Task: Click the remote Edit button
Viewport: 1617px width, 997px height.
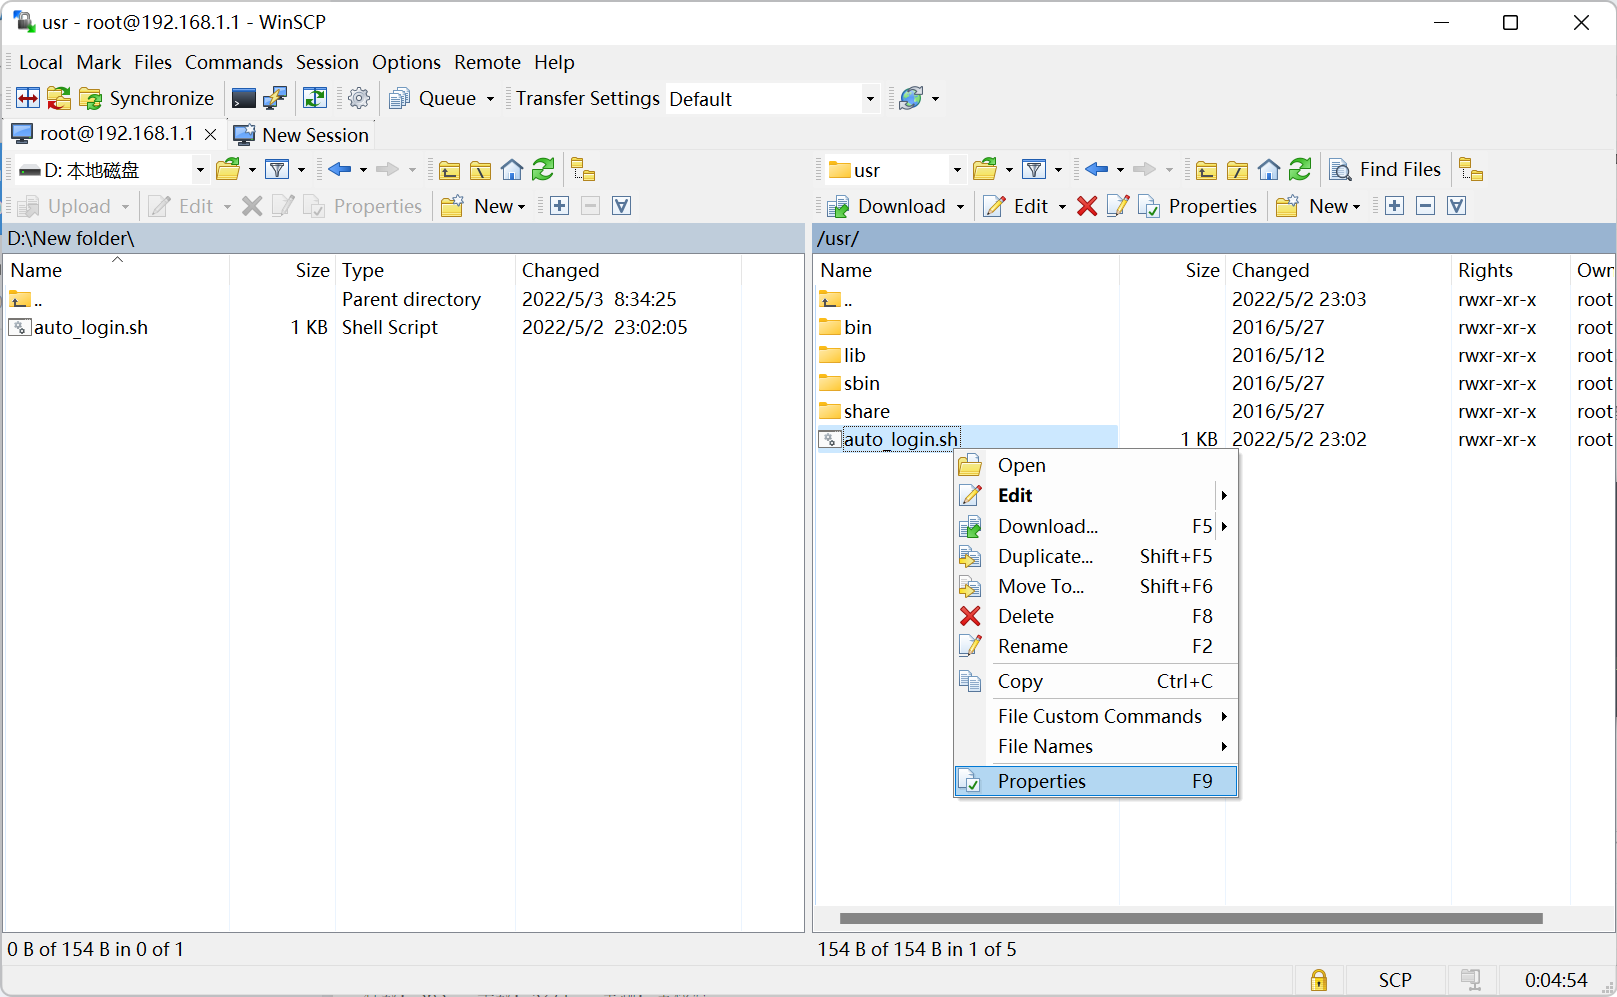Action: tap(1016, 206)
